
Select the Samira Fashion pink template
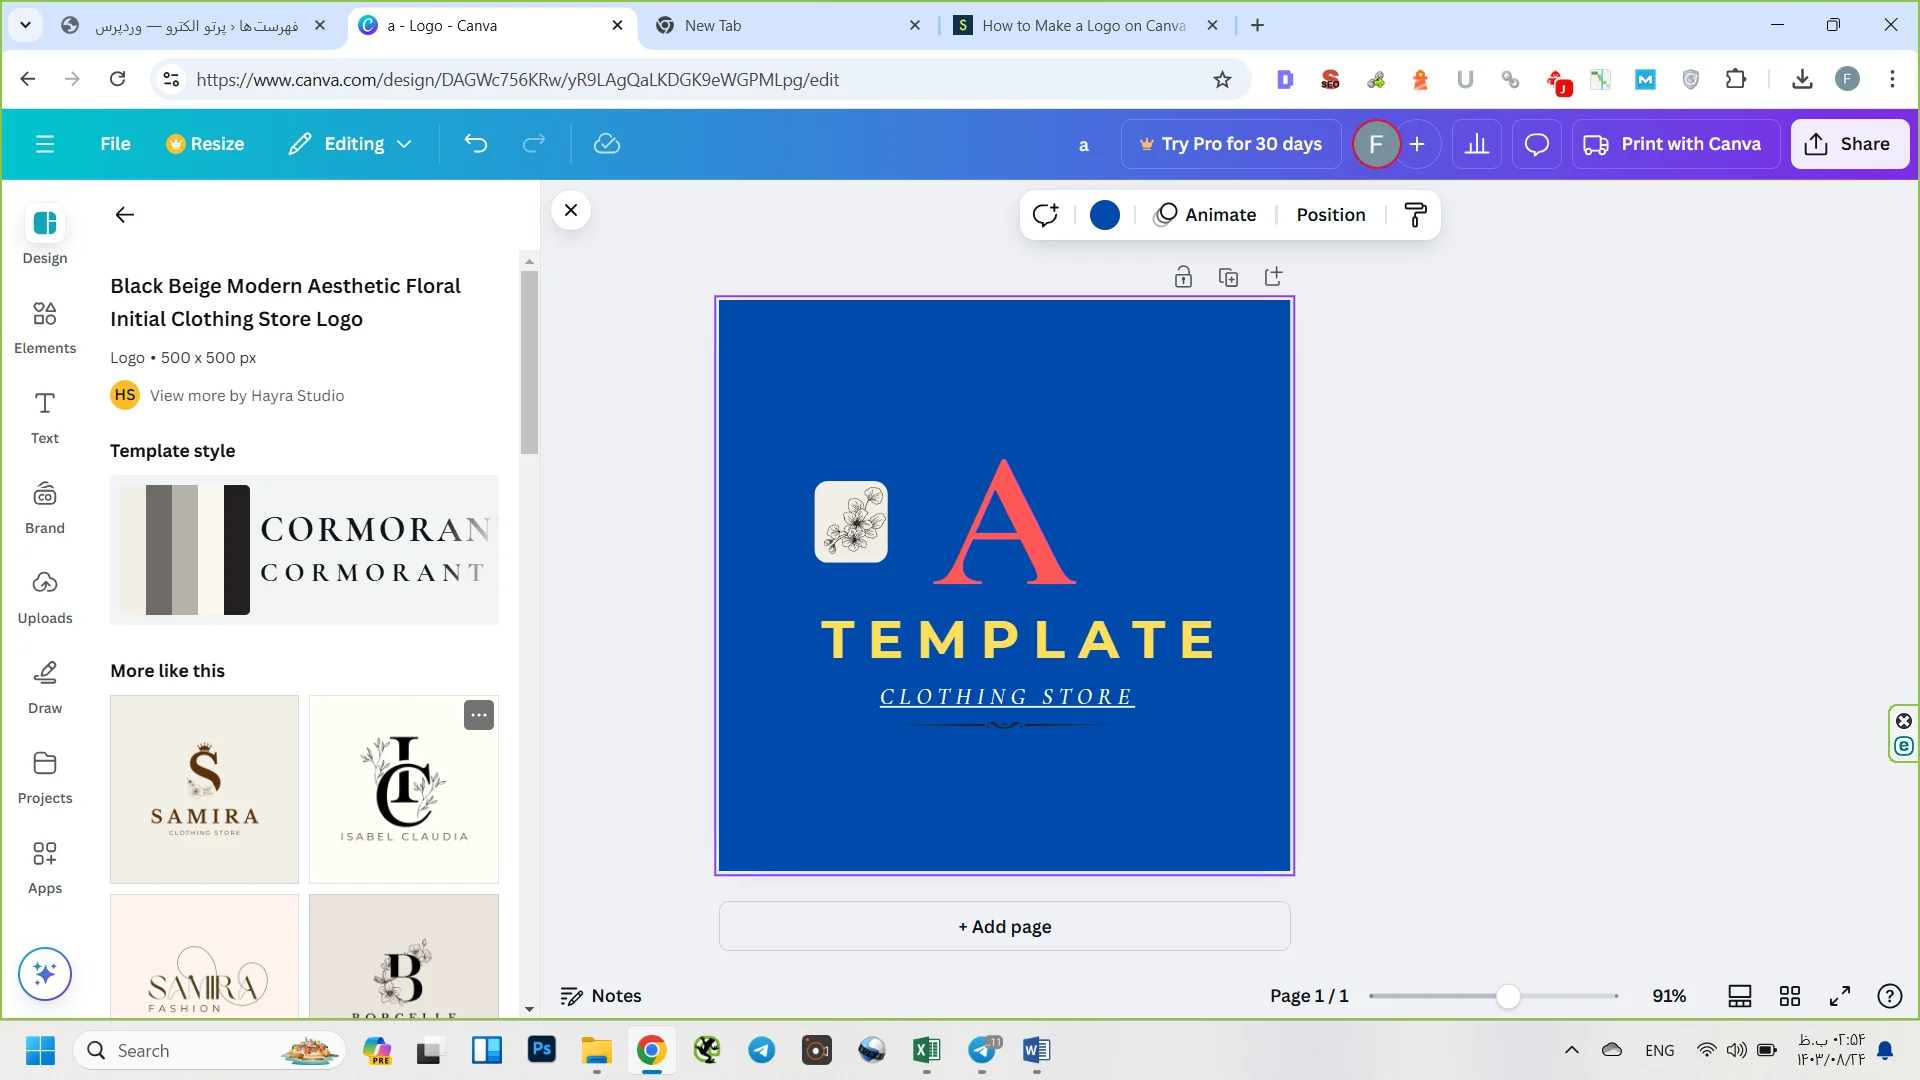tap(204, 957)
